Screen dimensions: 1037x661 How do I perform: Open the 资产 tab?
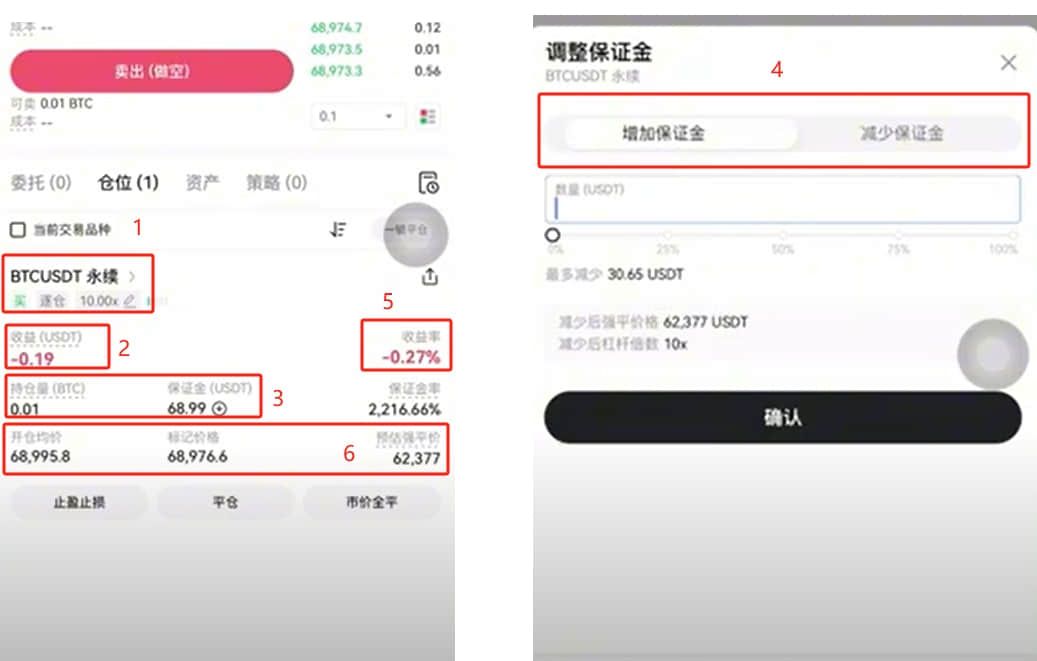(202, 183)
